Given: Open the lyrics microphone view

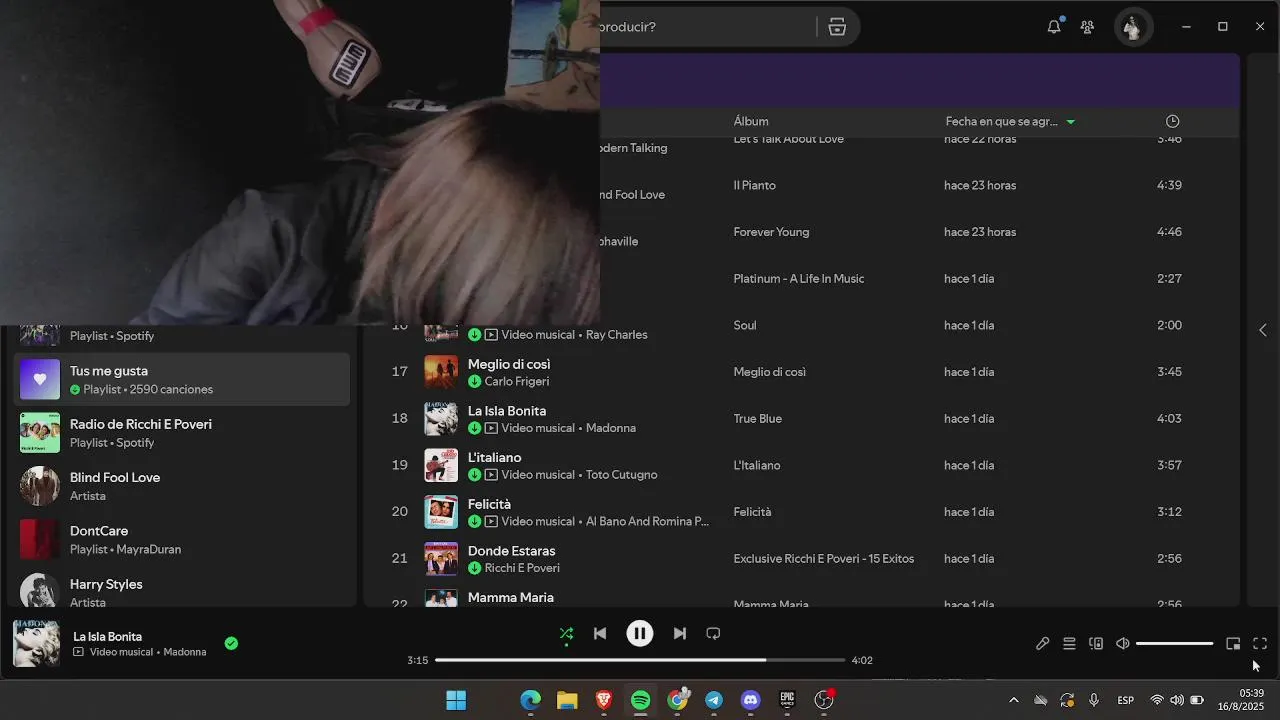Looking at the screenshot, I should pos(1042,644).
